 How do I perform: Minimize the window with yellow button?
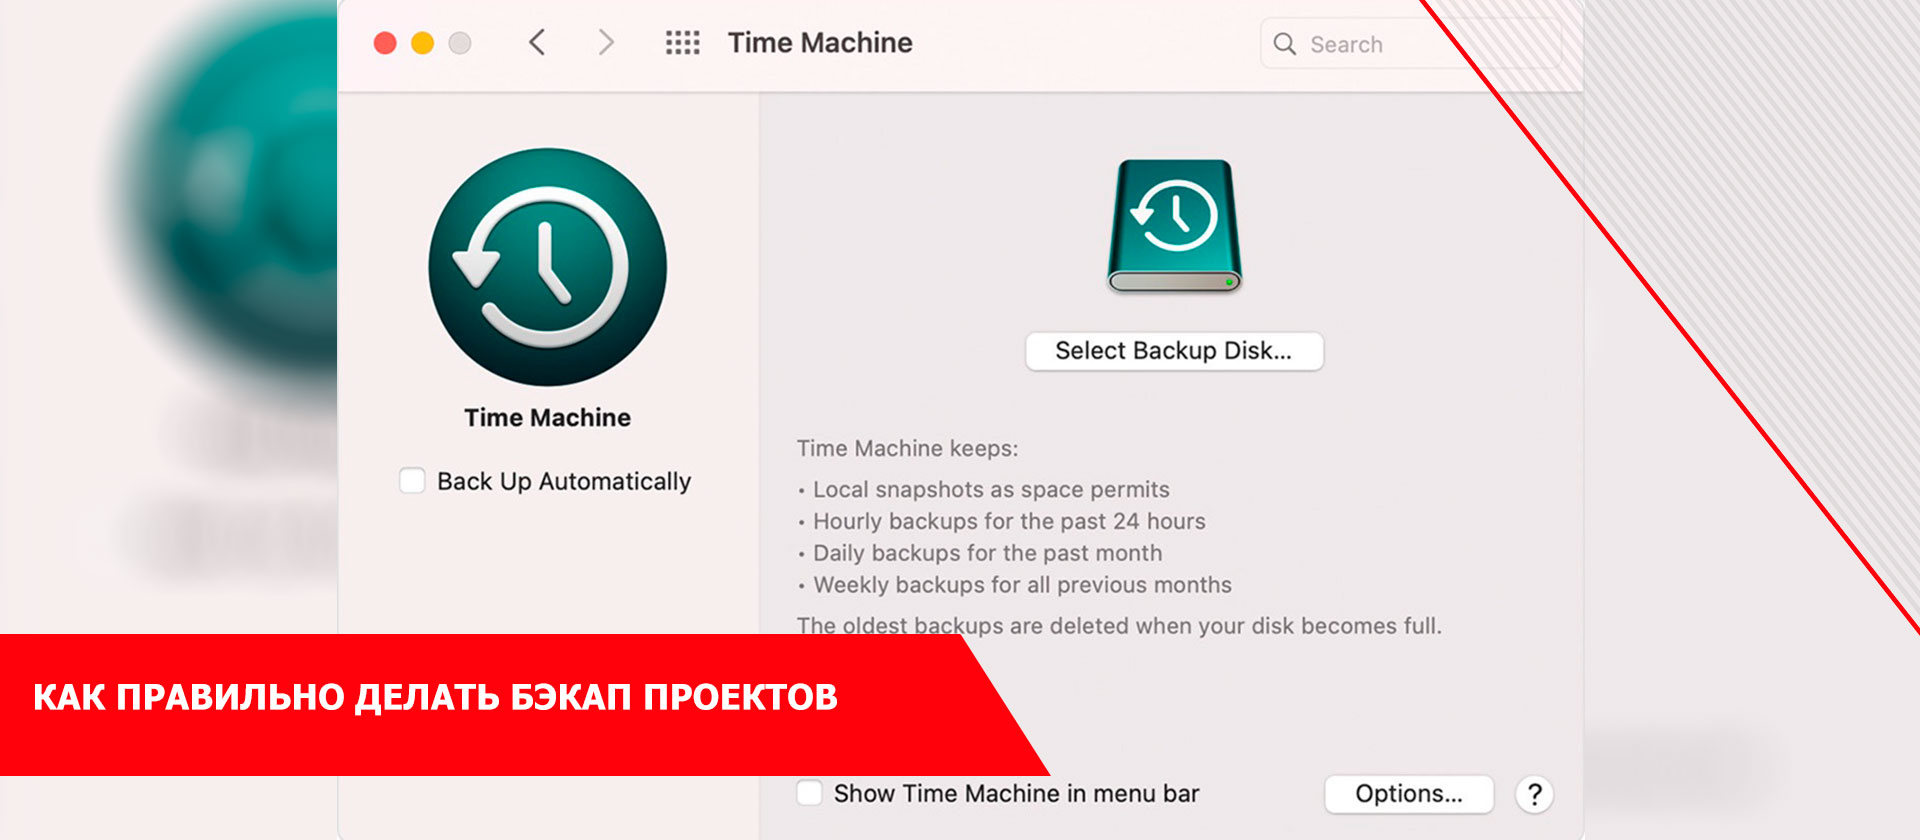pos(423,43)
